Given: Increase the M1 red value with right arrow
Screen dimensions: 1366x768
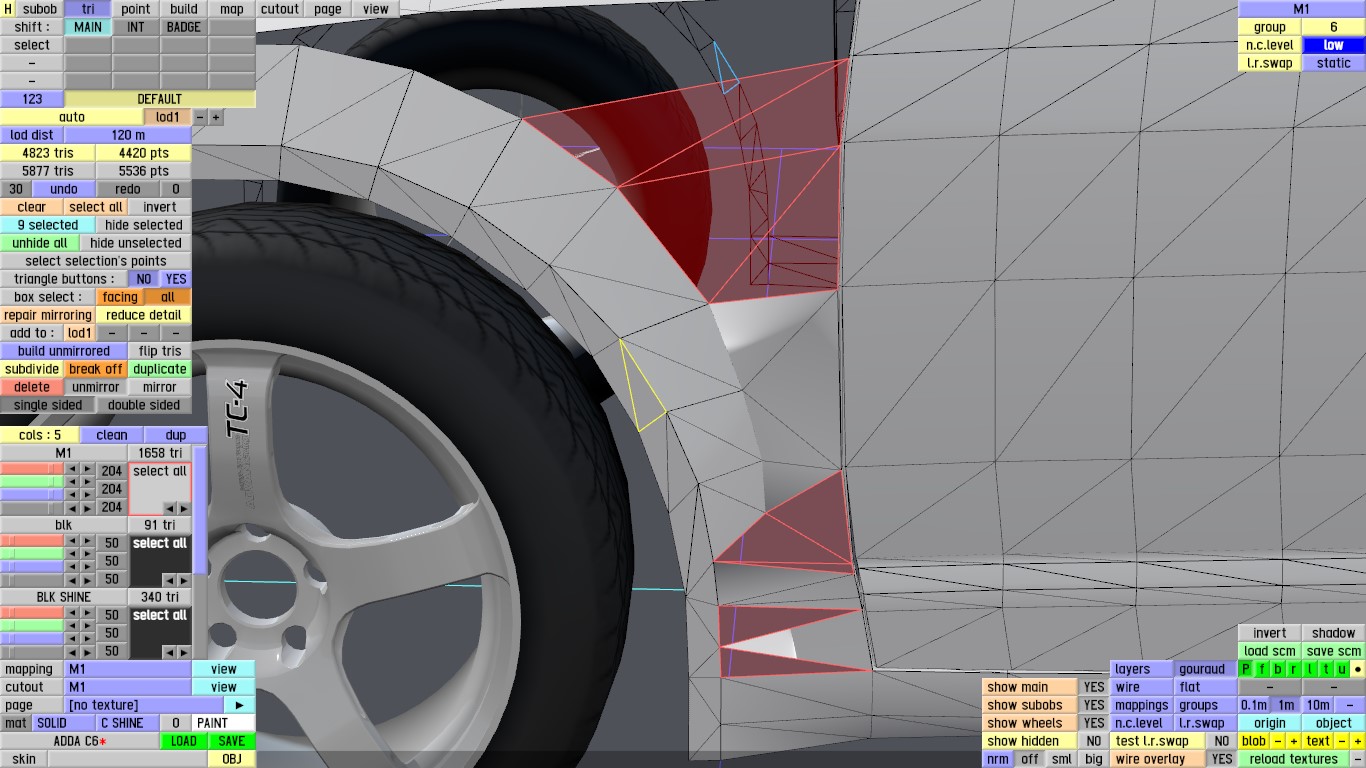Looking at the screenshot, I should [88, 471].
